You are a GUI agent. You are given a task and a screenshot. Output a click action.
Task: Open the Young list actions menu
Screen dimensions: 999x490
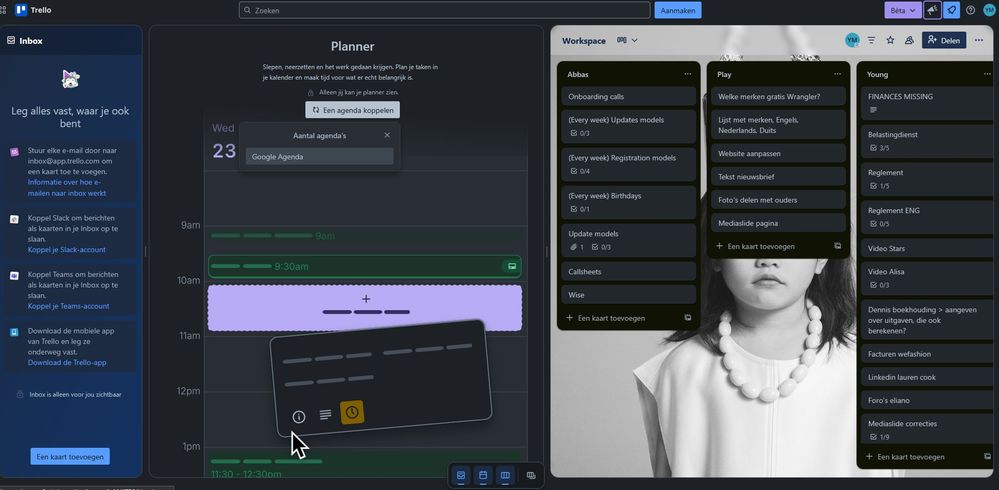click(x=987, y=74)
